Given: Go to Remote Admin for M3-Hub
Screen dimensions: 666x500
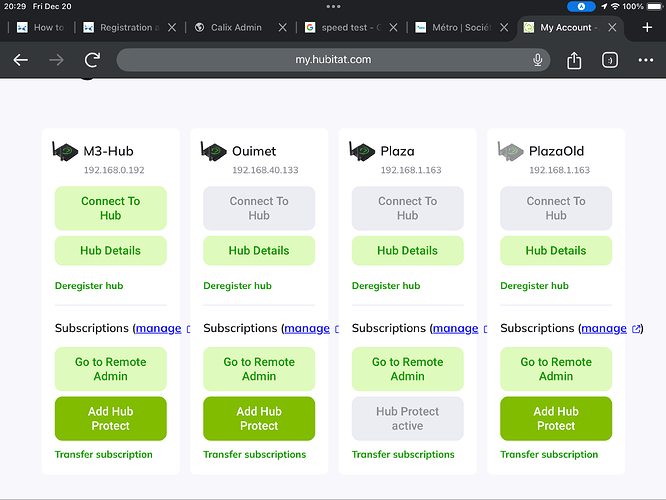Looking at the screenshot, I should pyautogui.click(x=110, y=369).
